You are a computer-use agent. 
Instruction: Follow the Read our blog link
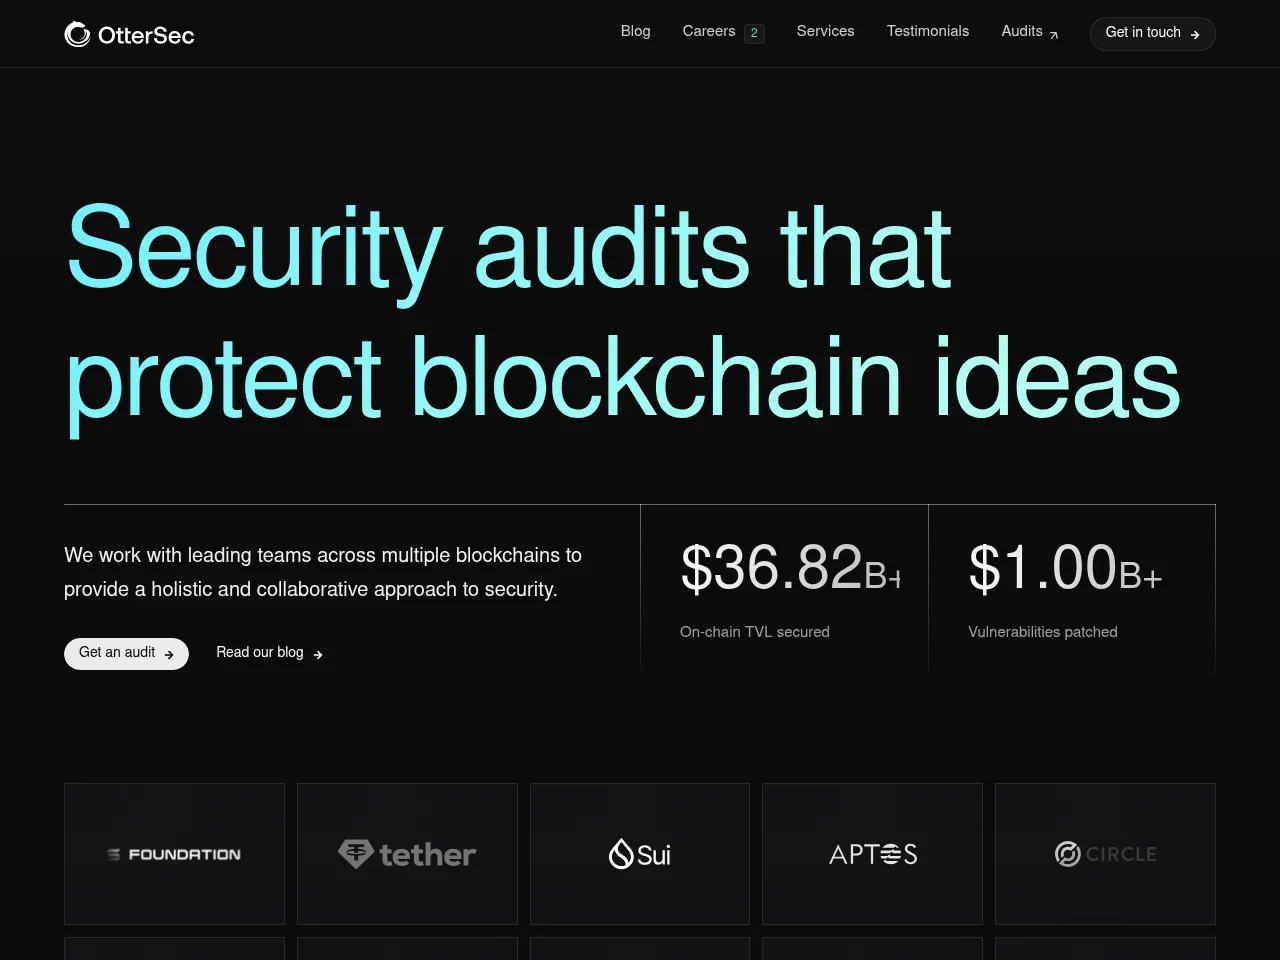click(x=259, y=653)
